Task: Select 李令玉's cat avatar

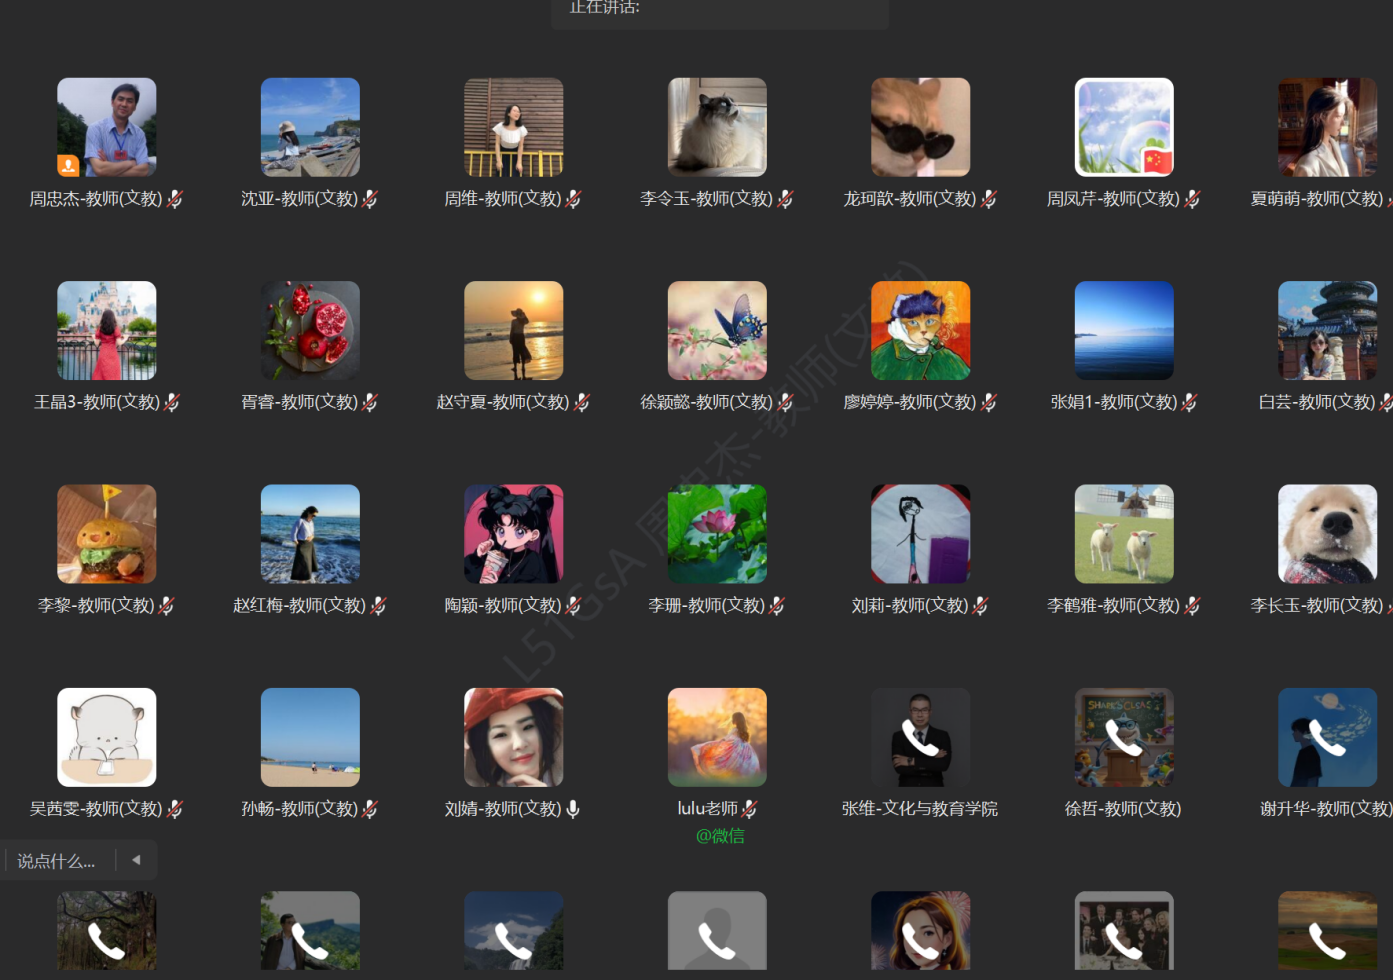Action: (717, 127)
